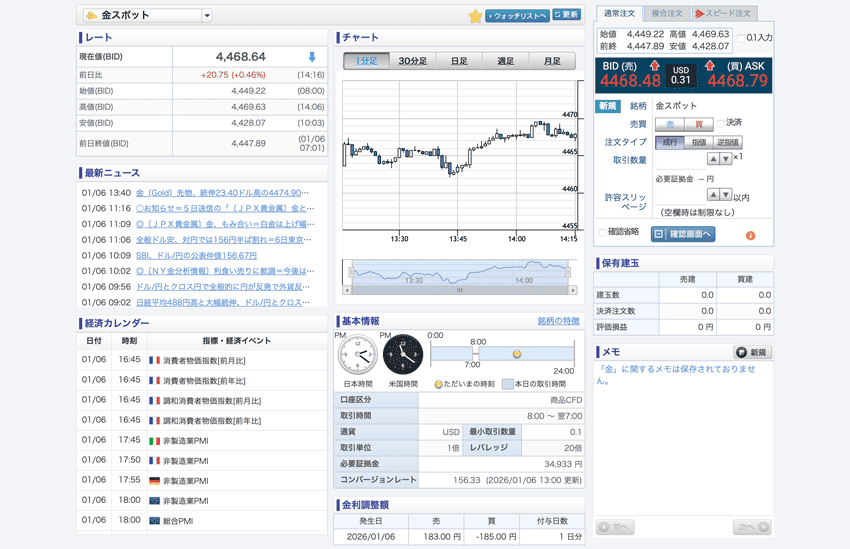
Task: Click the US time dark clock
Action: [x=402, y=355]
